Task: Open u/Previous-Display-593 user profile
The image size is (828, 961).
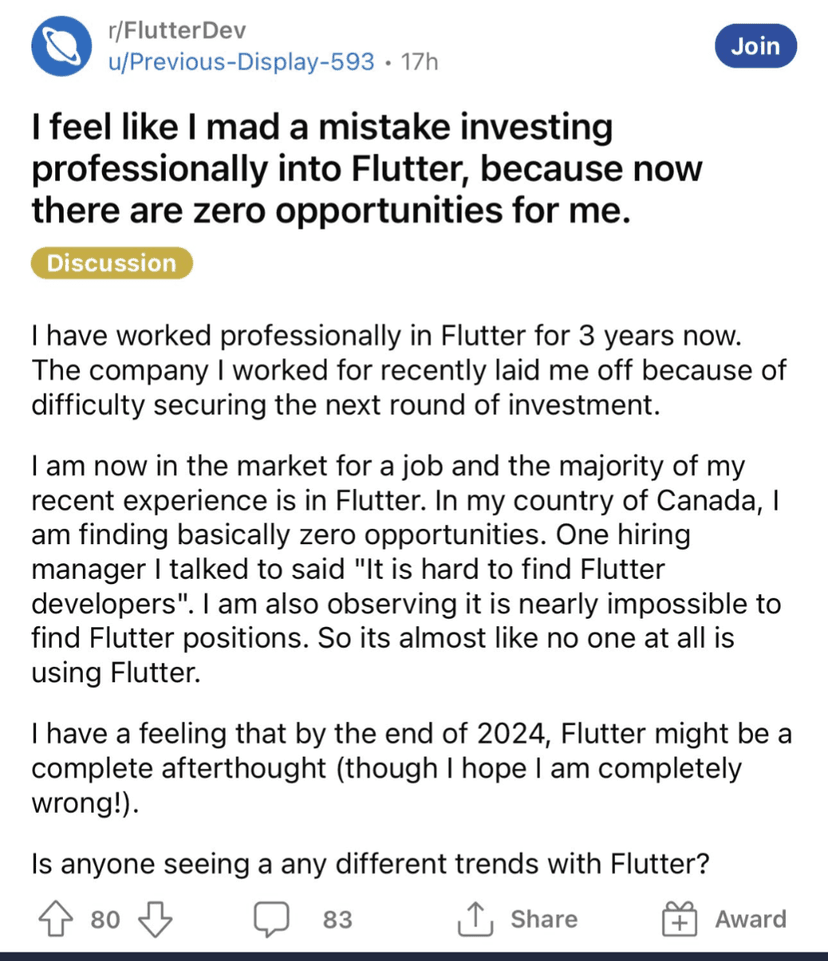Action: coord(241,61)
